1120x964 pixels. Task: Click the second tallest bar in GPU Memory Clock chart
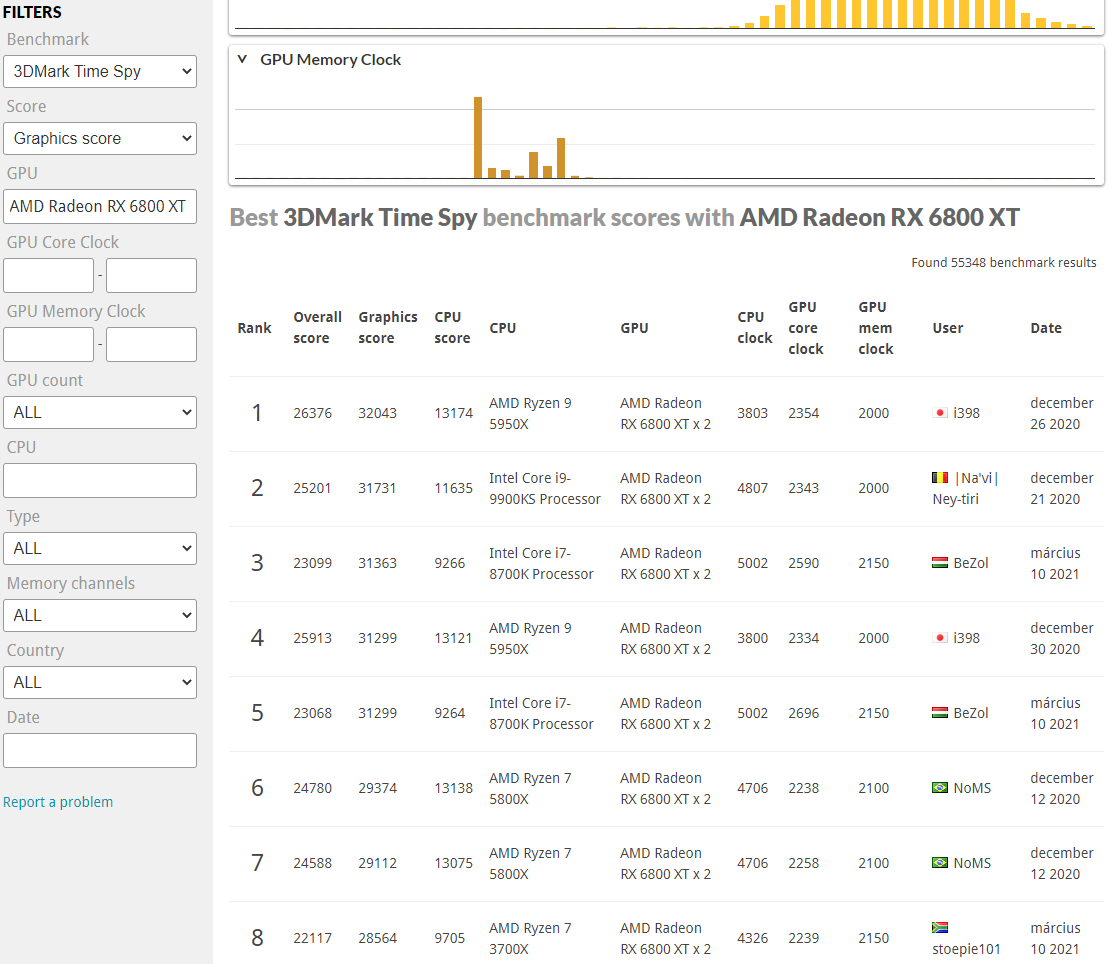561,158
